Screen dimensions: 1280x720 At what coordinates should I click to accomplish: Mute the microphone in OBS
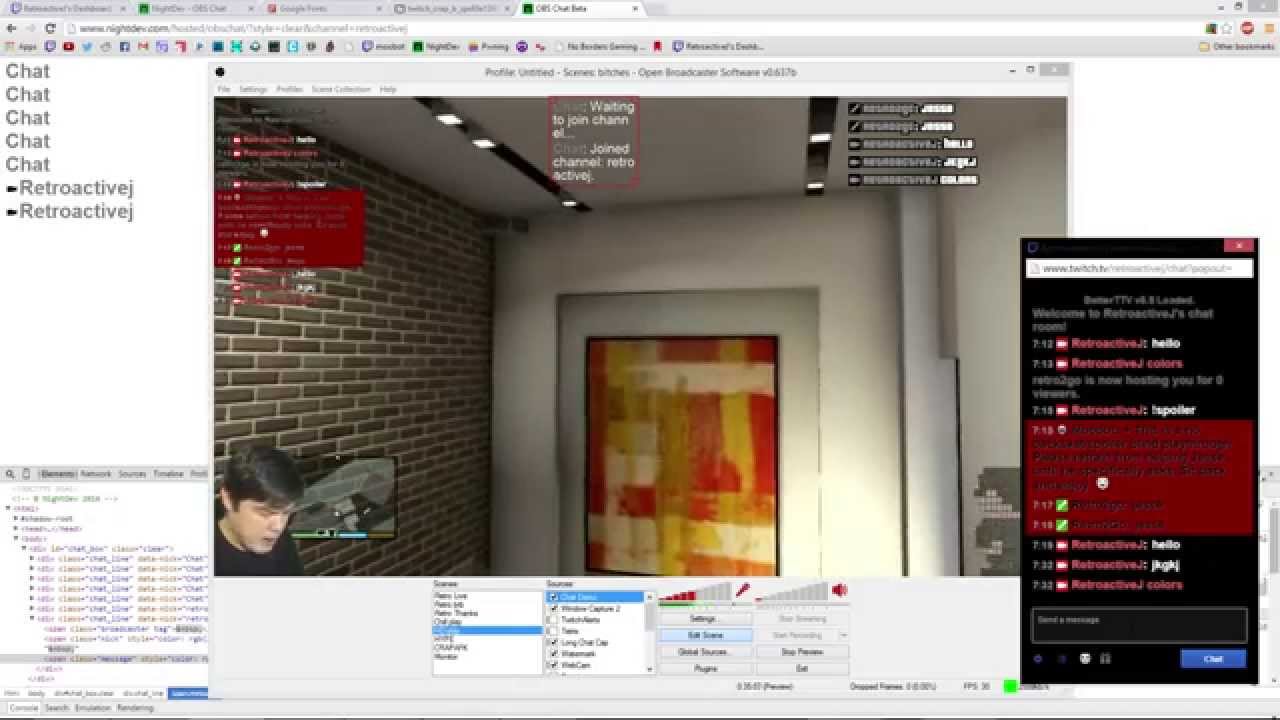742,591
